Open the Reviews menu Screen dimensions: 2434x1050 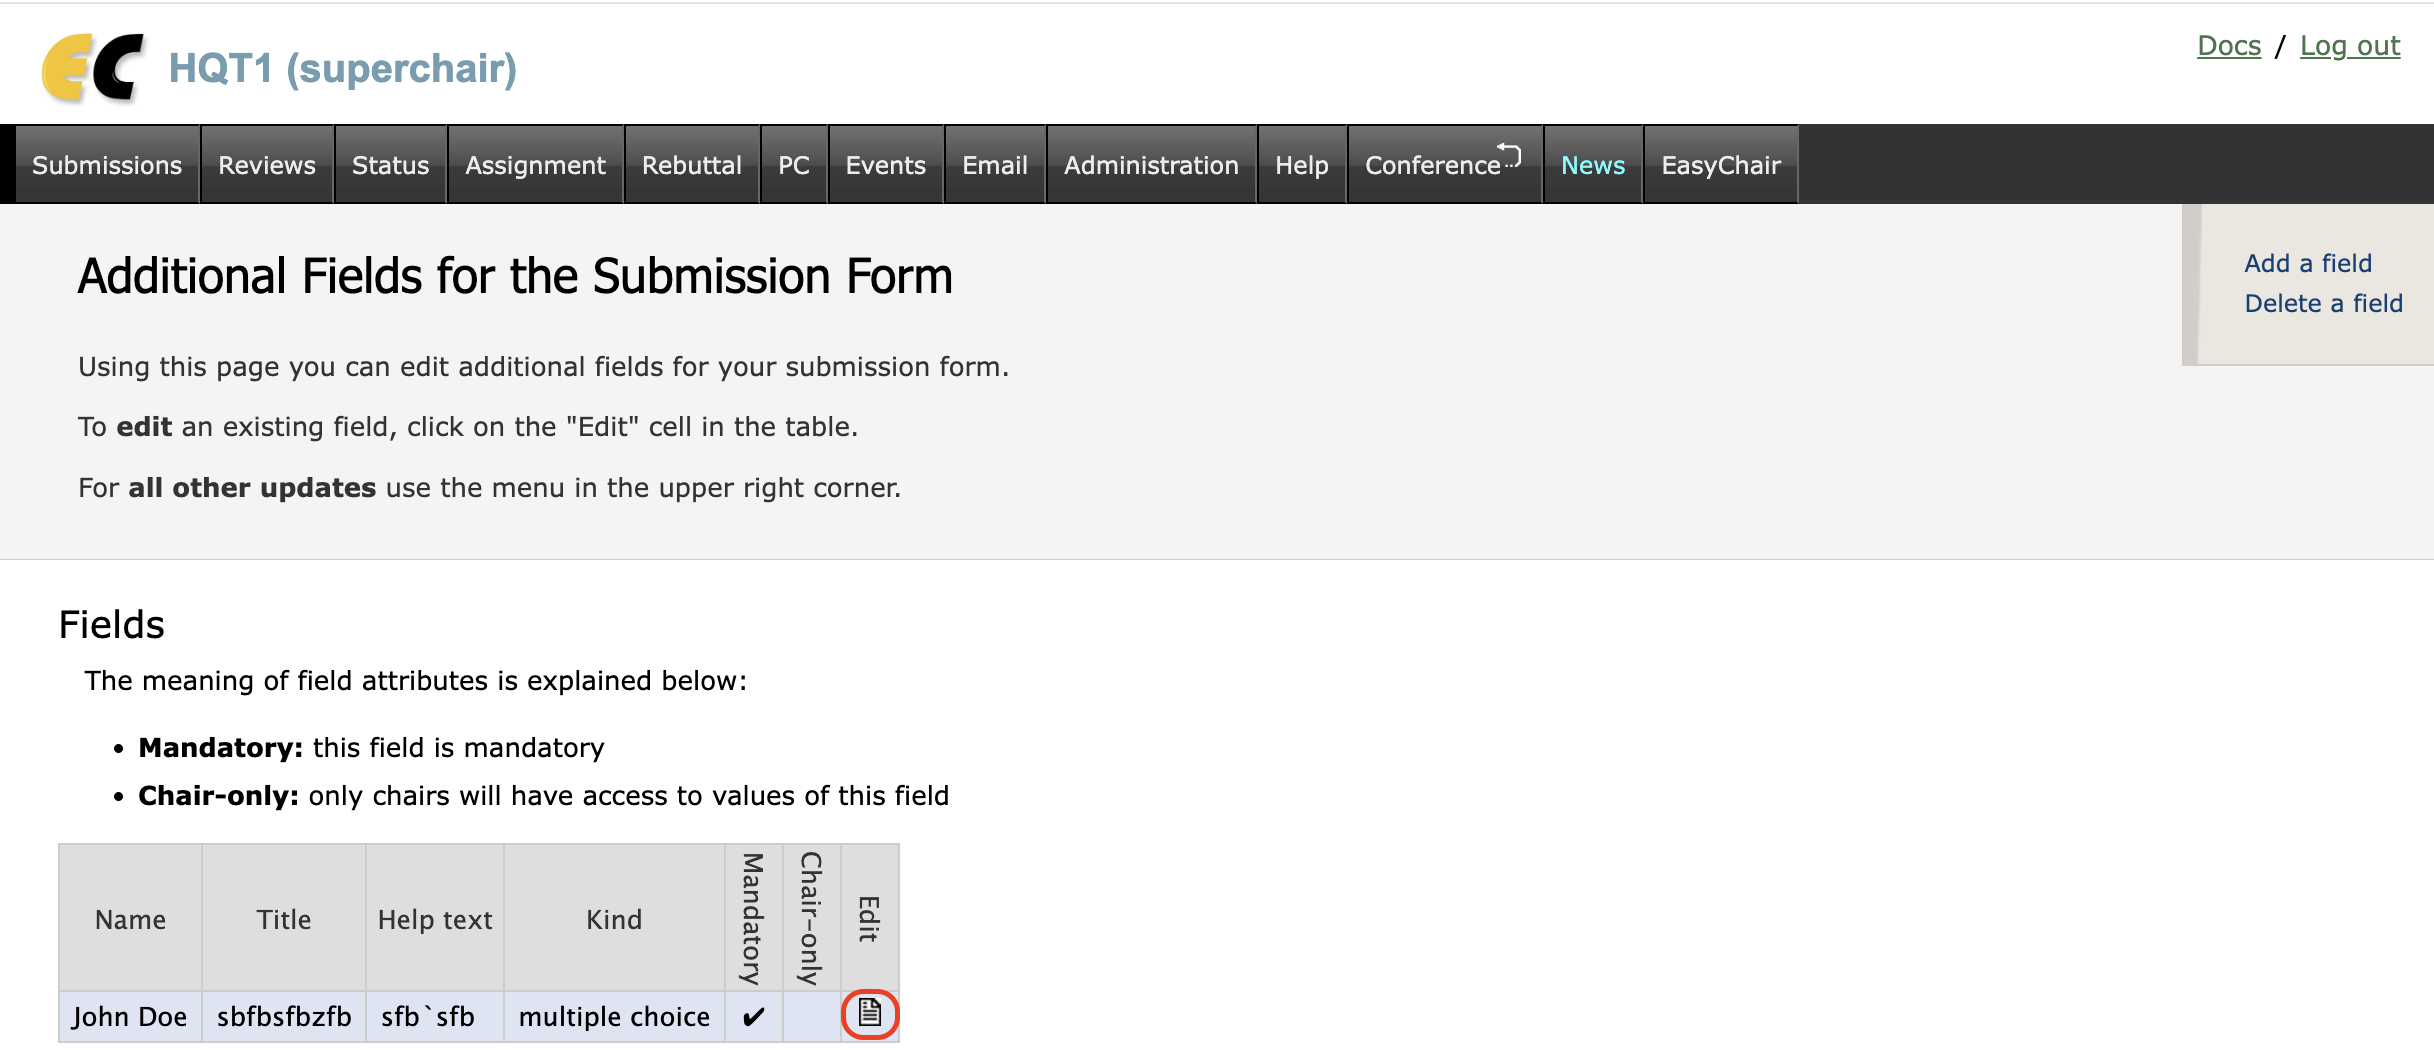coord(267,165)
